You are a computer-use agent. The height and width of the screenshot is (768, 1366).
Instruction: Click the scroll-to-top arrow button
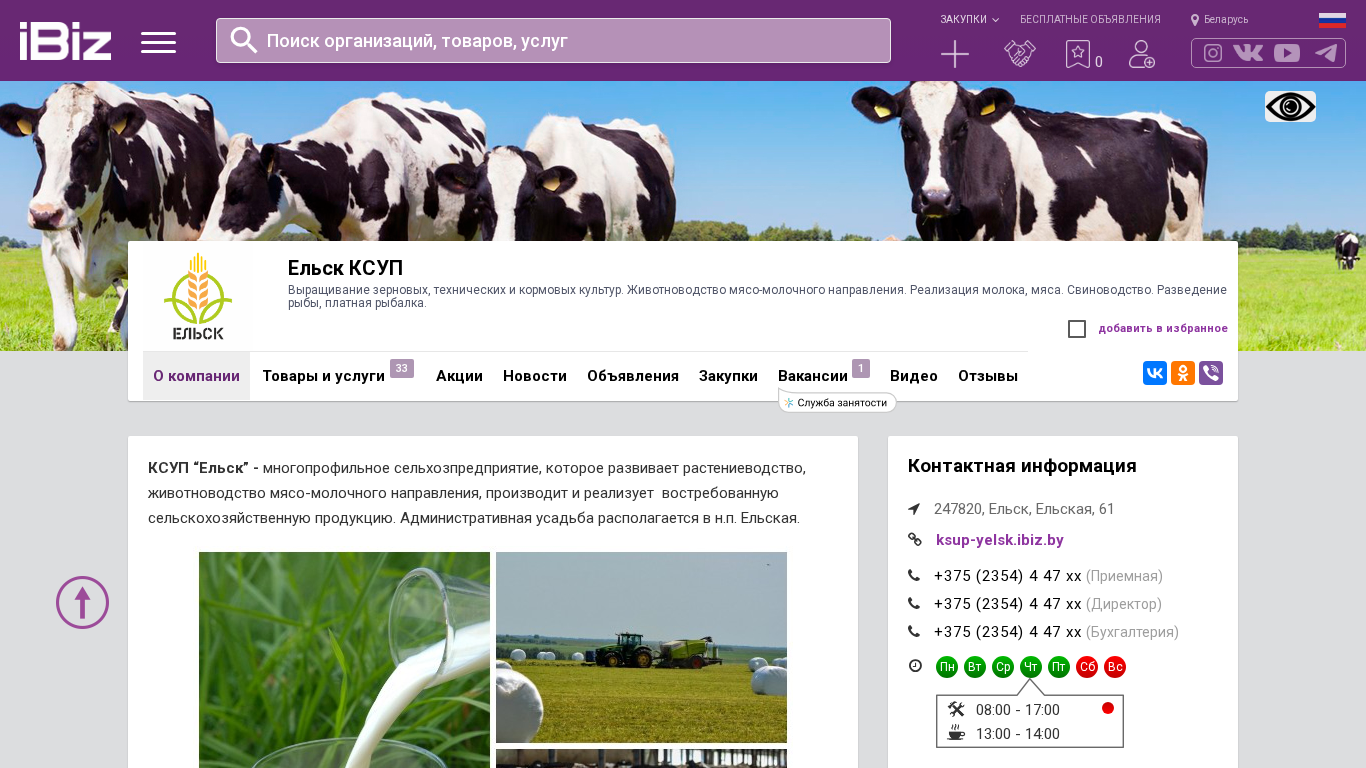[82, 602]
